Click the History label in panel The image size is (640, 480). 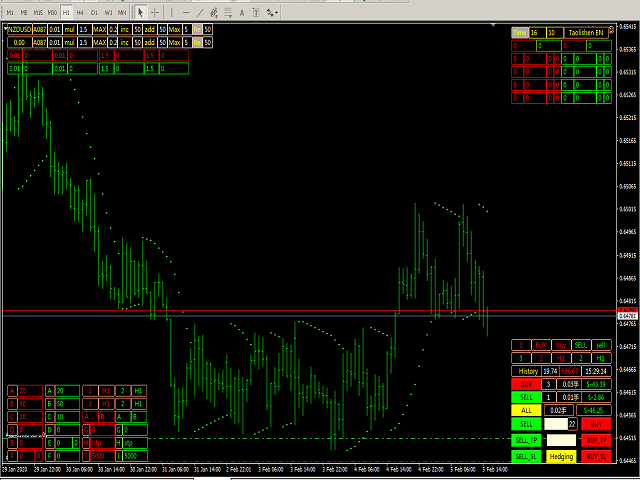[x=527, y=371]
